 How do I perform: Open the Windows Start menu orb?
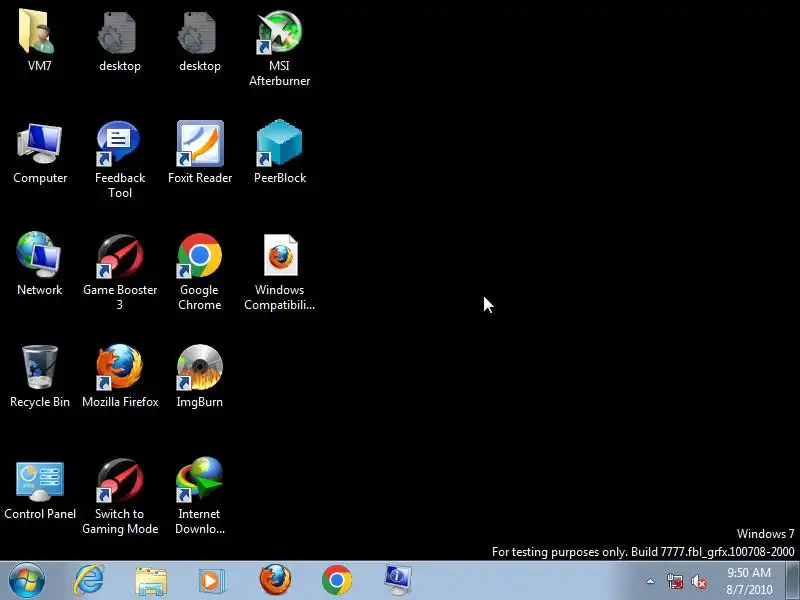click(x=27, y=581)
